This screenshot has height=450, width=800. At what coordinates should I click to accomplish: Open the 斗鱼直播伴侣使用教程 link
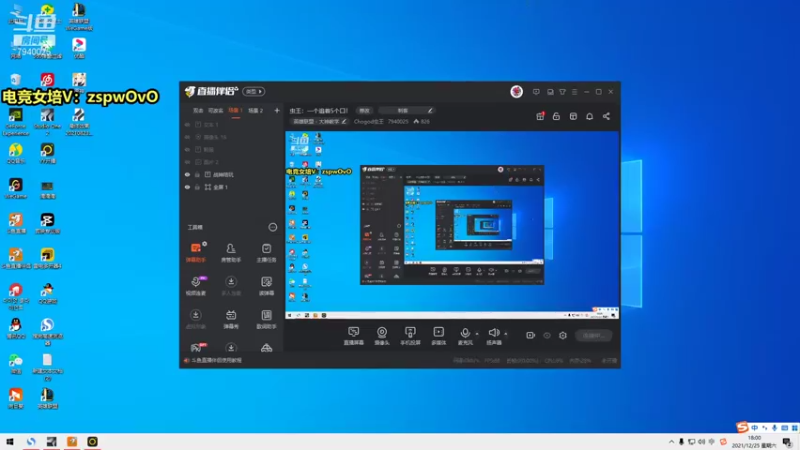click(216, 360)
